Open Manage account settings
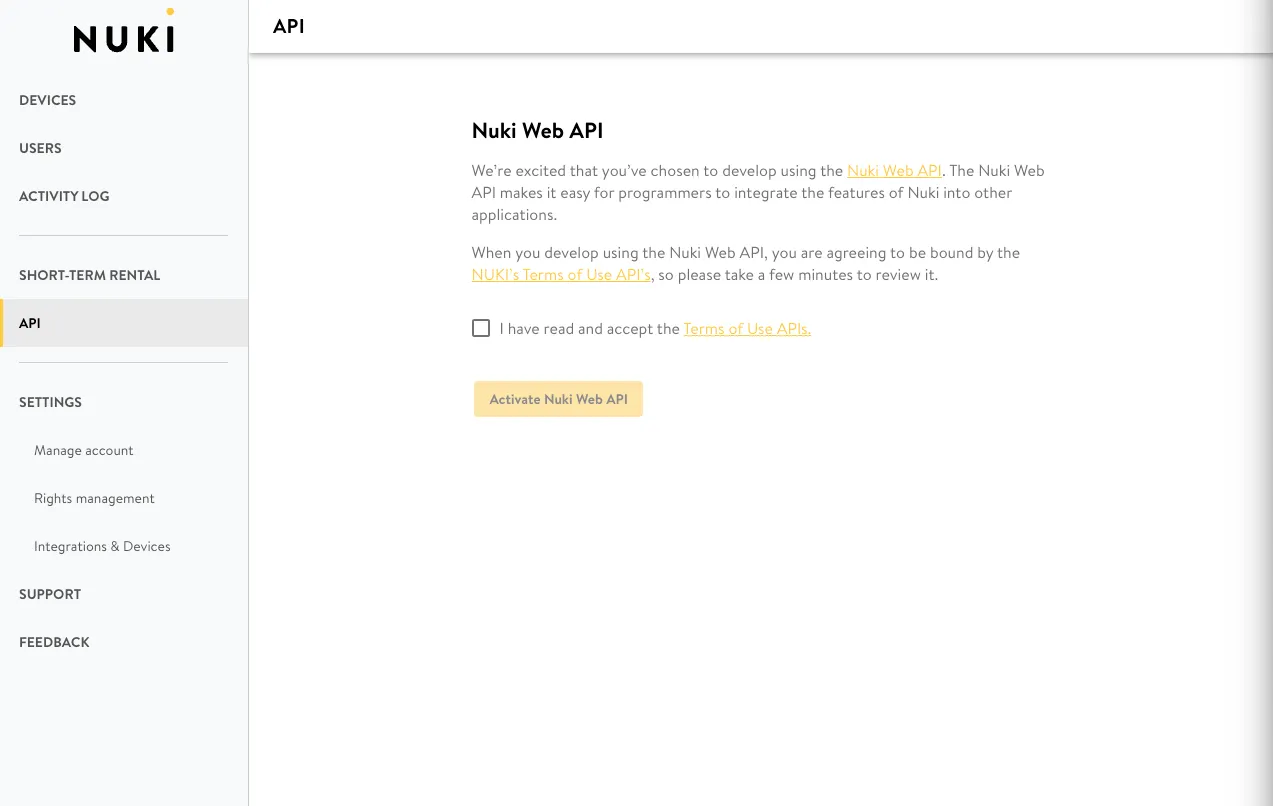This screenshot has width=1273, height=806. coord(84,451)
